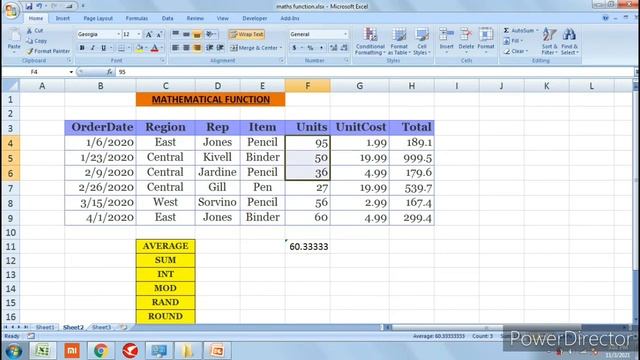This screenshot has height=360, width=640.
Task: Select column F header
Action: pos(307,86)
